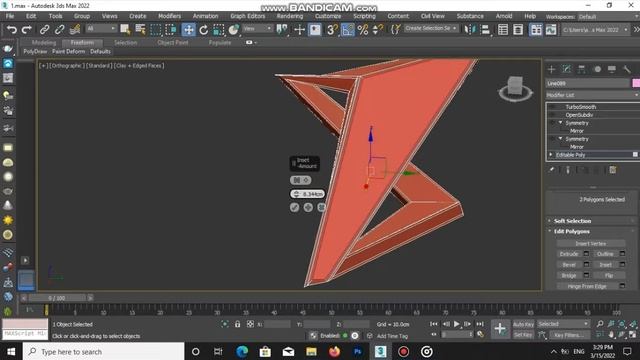Click the Undo arrow icon

(x=12, y=29)
